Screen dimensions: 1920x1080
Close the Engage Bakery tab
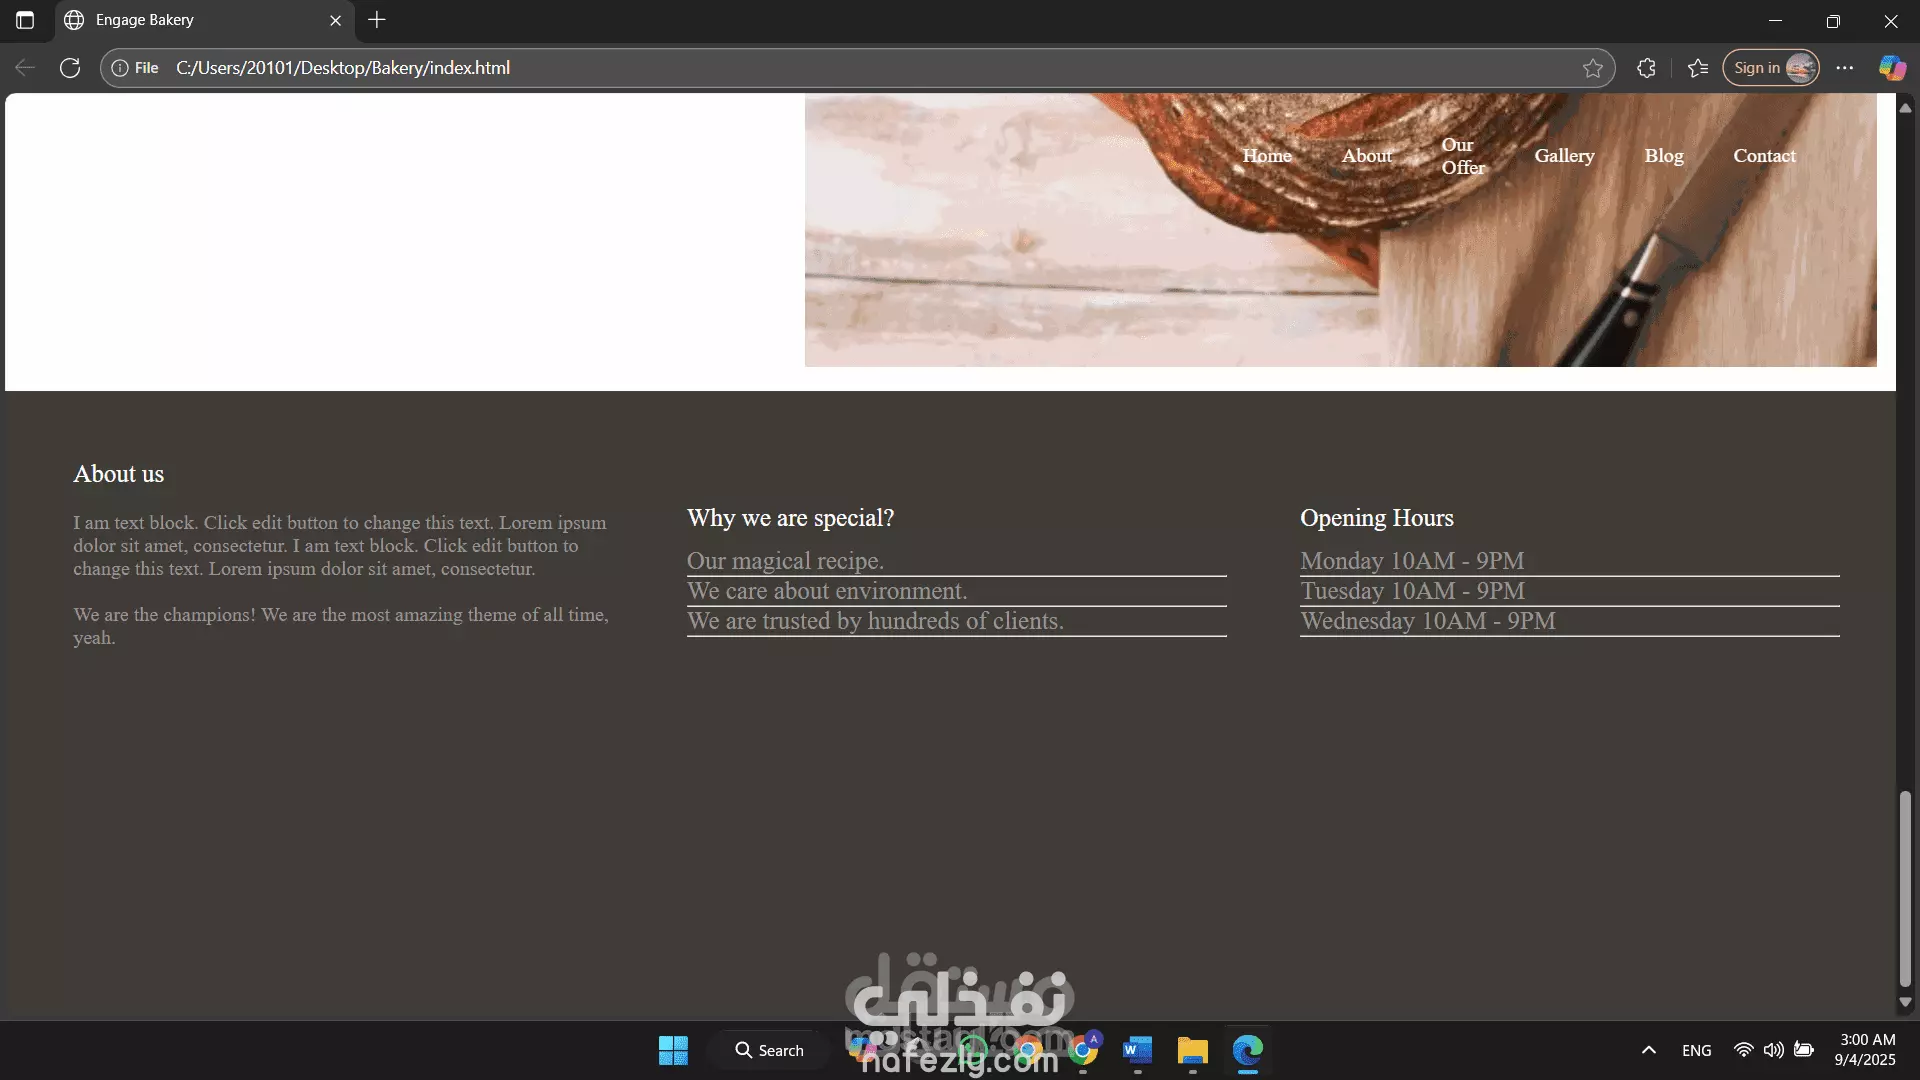click(335, 20)
